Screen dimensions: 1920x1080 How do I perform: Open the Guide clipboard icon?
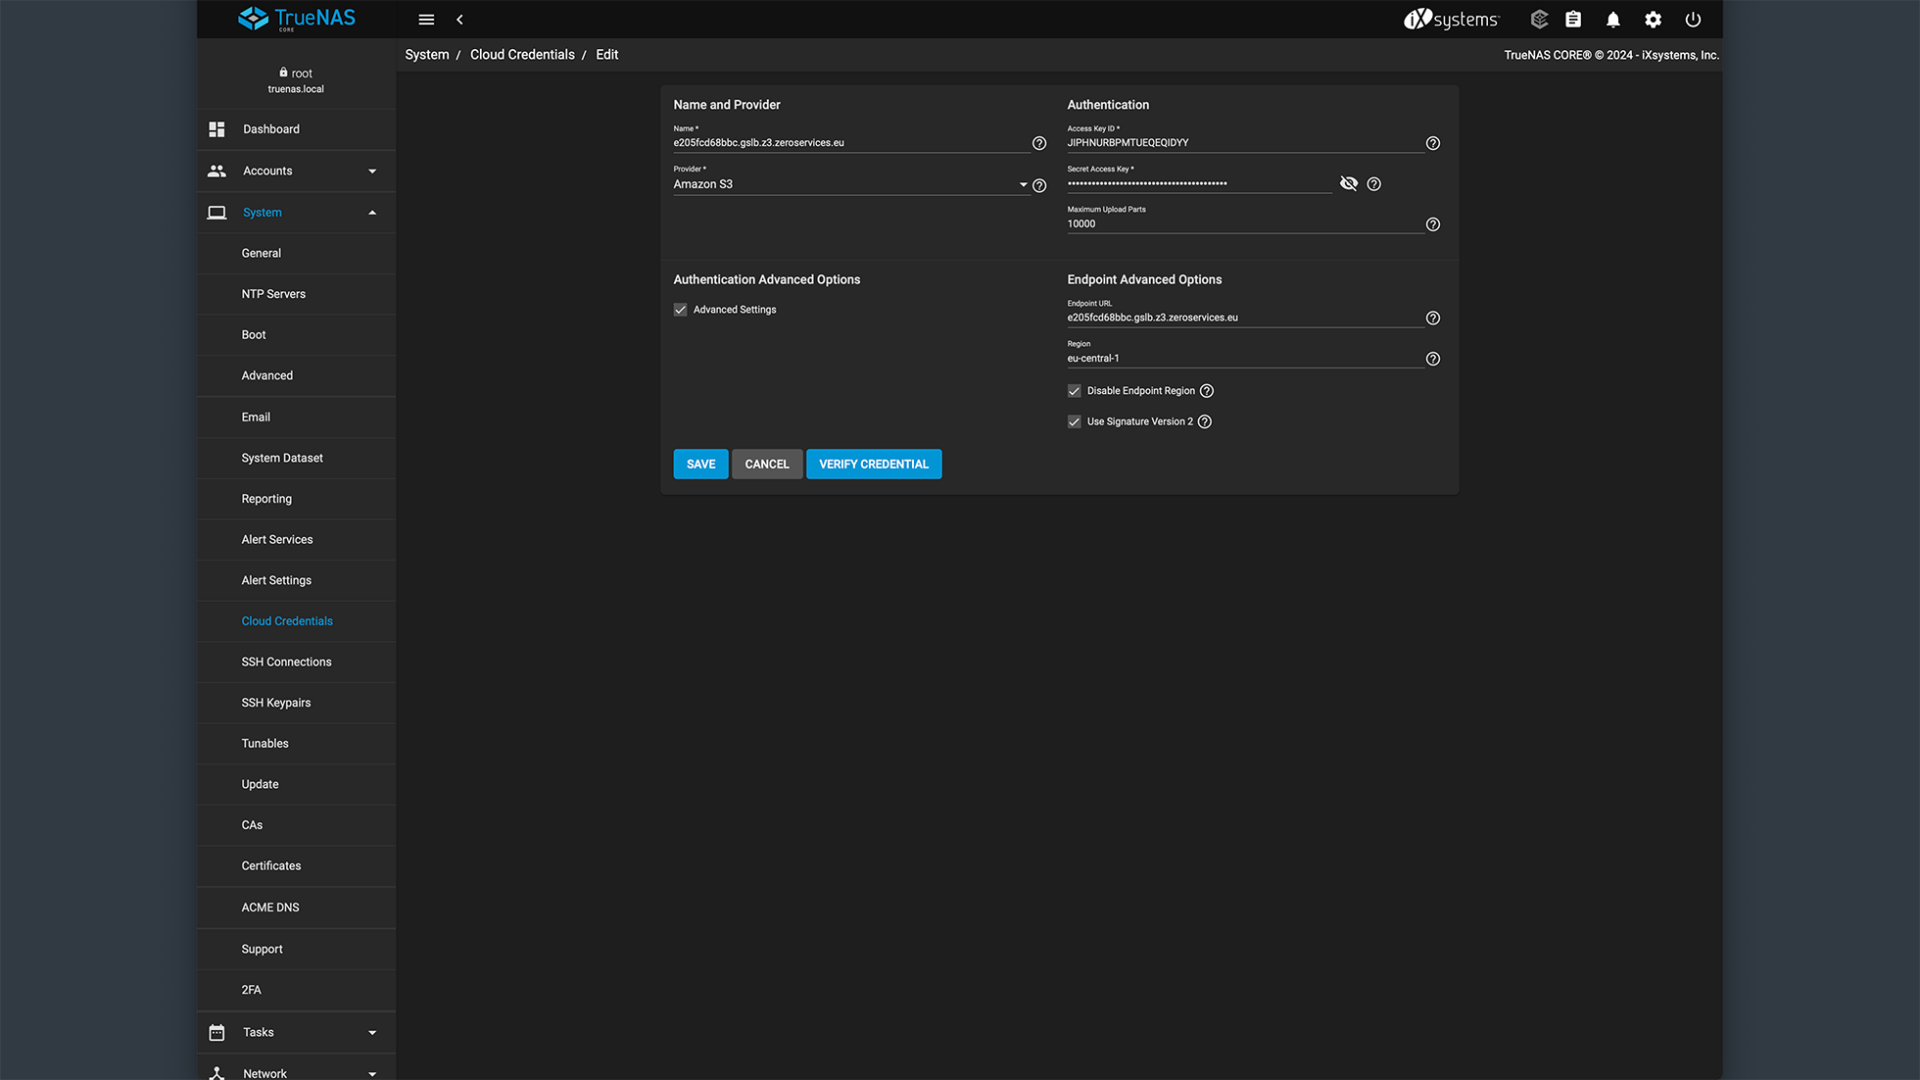(1573, 19)
